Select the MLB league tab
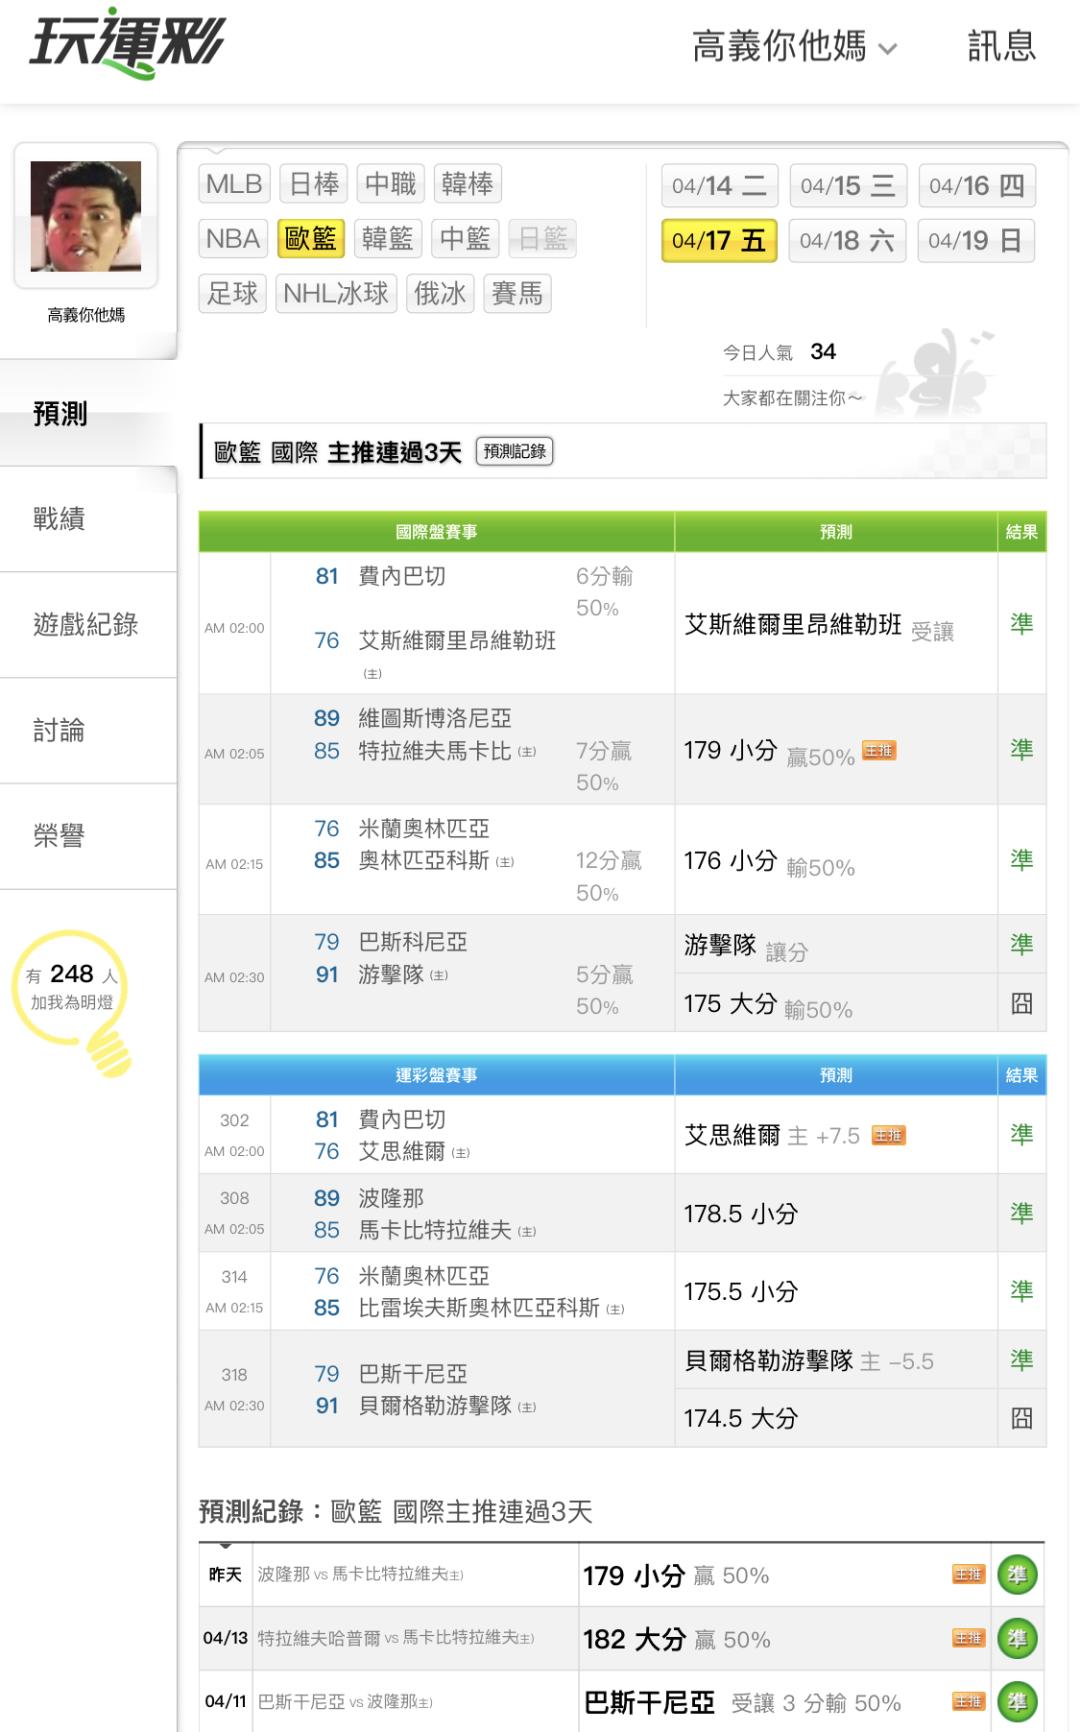Screen dimensions: 1080x1732 233,184
